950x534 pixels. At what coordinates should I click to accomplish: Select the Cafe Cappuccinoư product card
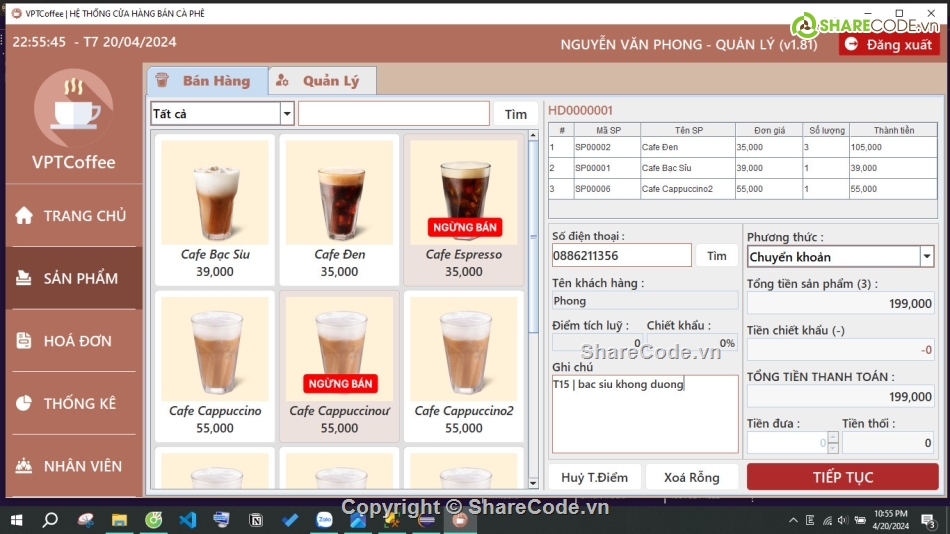(x=339, y=366)
